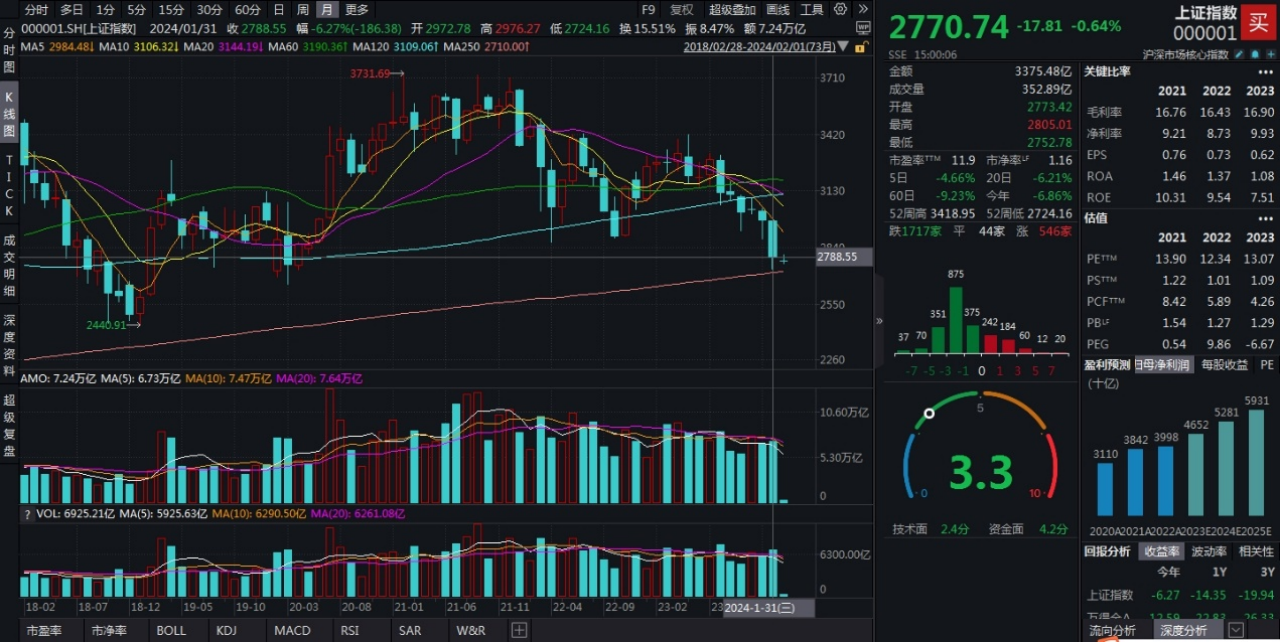Select the 5分 five-minute period
The height and width of the screenshot is (642, 1280).
[136, 9]
